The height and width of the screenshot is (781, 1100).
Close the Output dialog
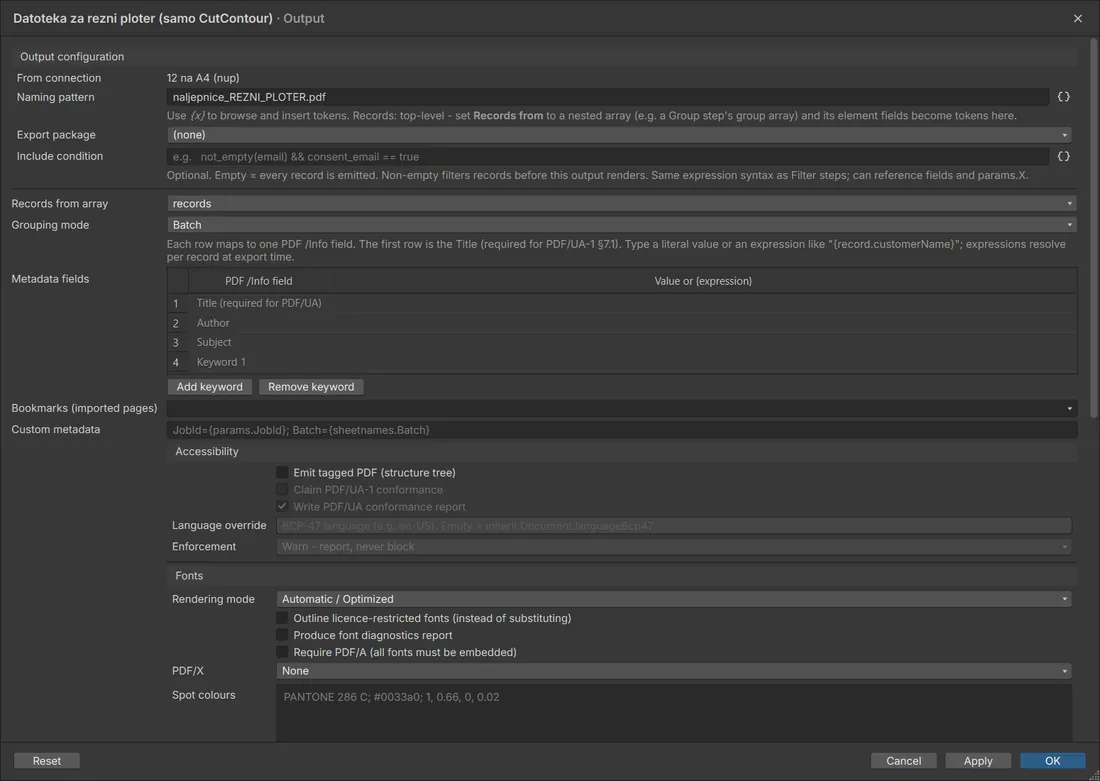(x=1078, y=18)
